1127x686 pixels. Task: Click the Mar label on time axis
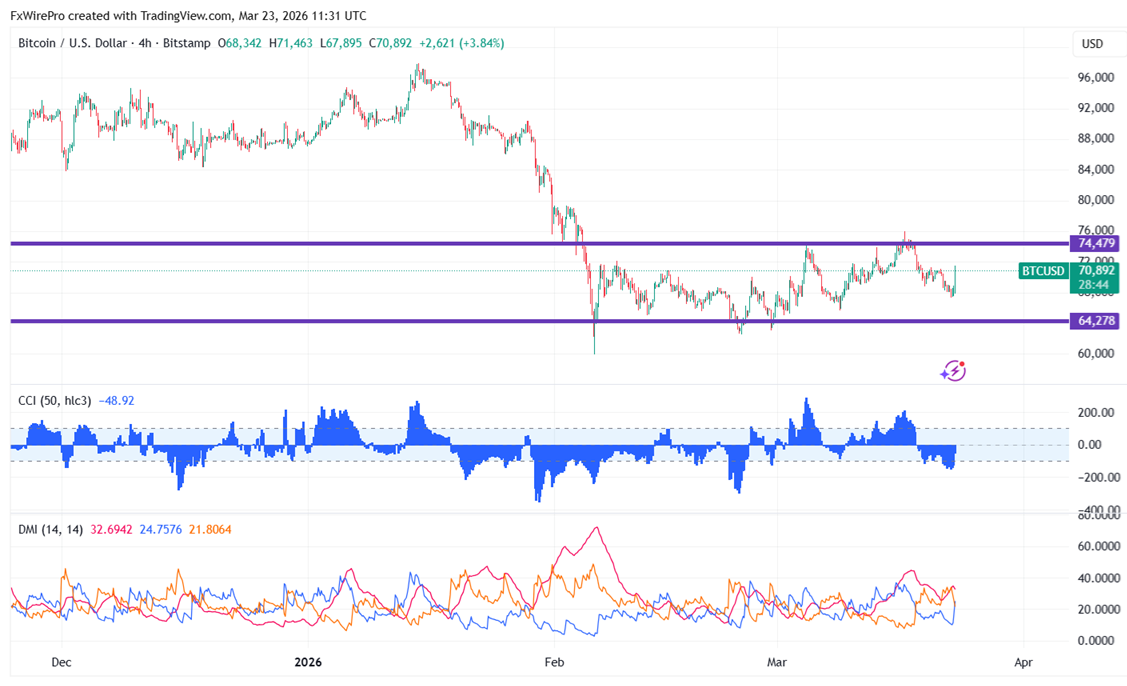click(776, 662)
